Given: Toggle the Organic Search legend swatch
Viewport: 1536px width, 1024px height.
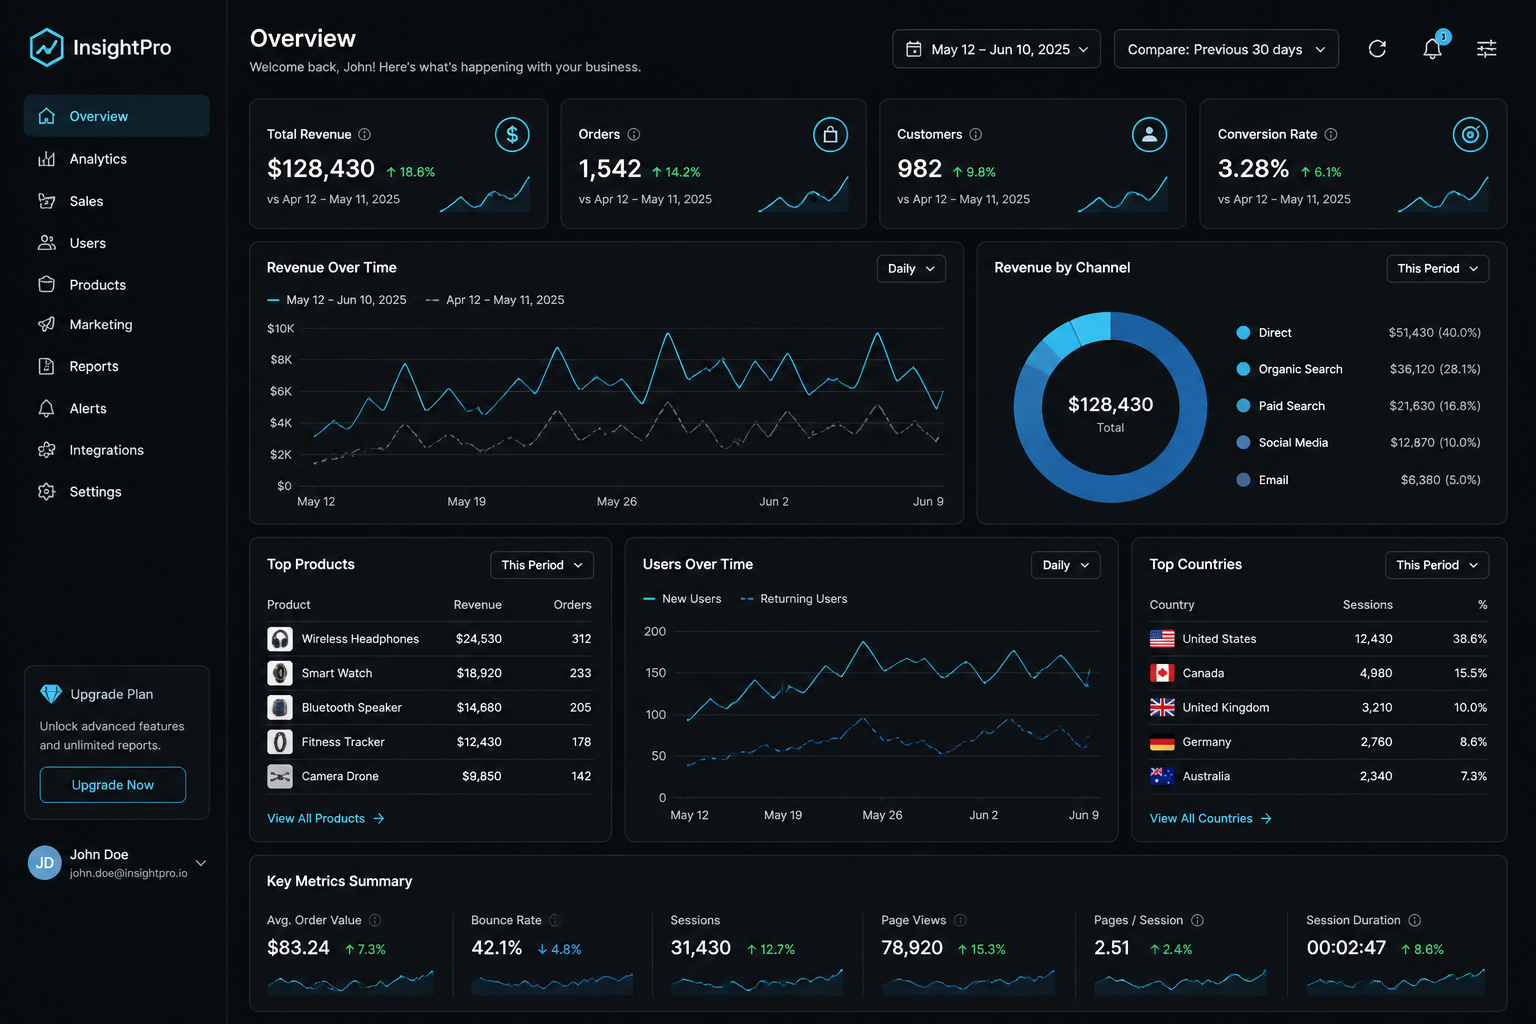Looking at the screenshot, I should click(1243, 369).
